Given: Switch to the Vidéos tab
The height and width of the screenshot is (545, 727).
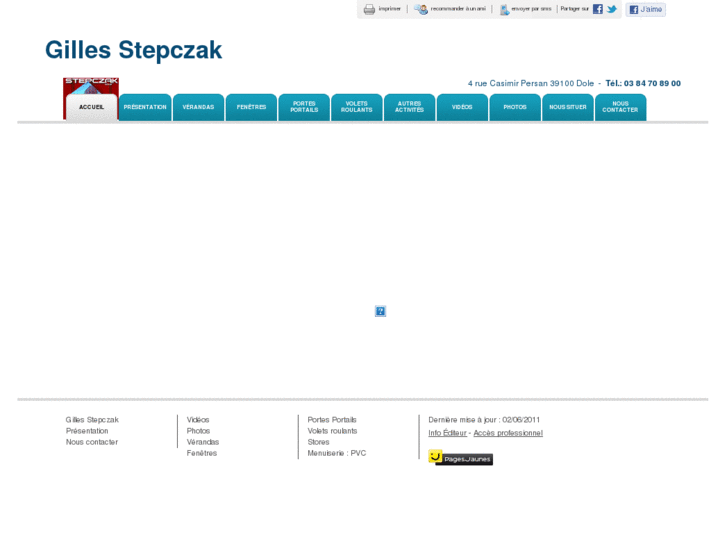Looking at the screenshot, I should click(x=462, y=107).
